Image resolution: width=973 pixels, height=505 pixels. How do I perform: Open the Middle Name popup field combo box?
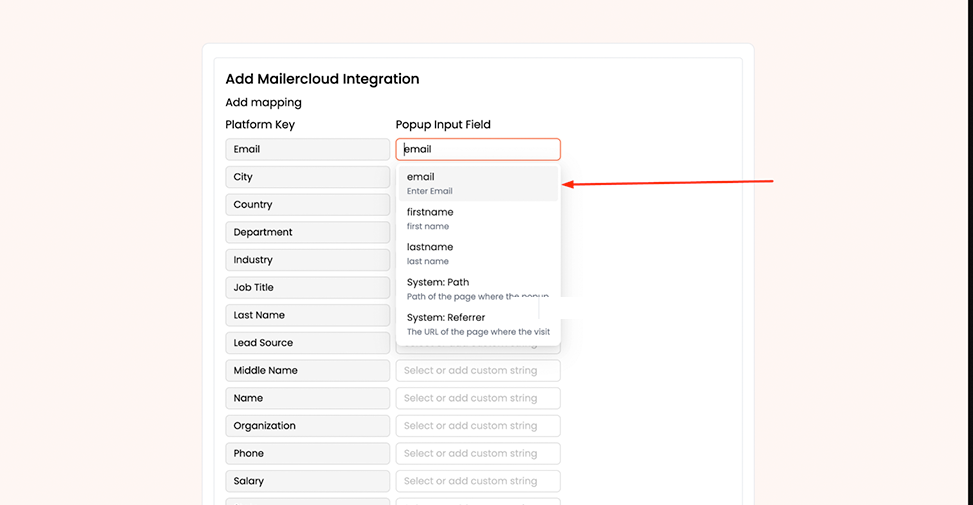pos(478,370)
